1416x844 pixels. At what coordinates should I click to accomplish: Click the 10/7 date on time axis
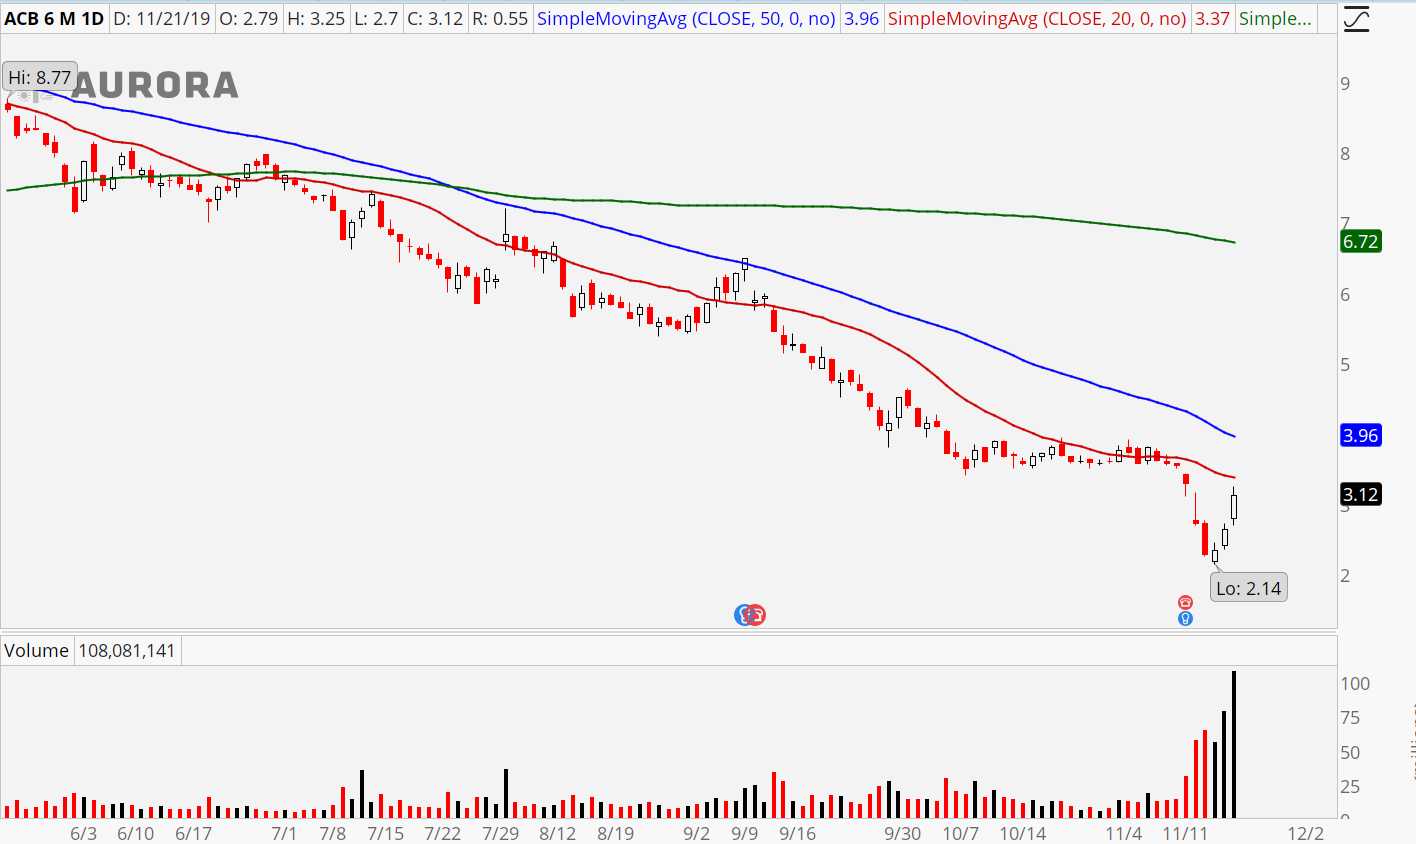(961, 833)
